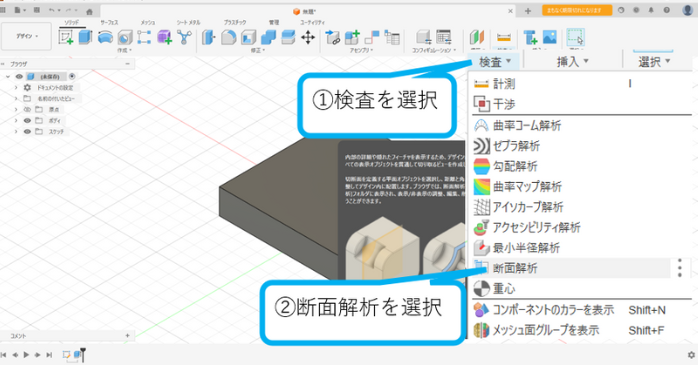Open the 修正 panel dropdown
The width and height of the screenshot is (698, 365).
click(x=258, y=50)
